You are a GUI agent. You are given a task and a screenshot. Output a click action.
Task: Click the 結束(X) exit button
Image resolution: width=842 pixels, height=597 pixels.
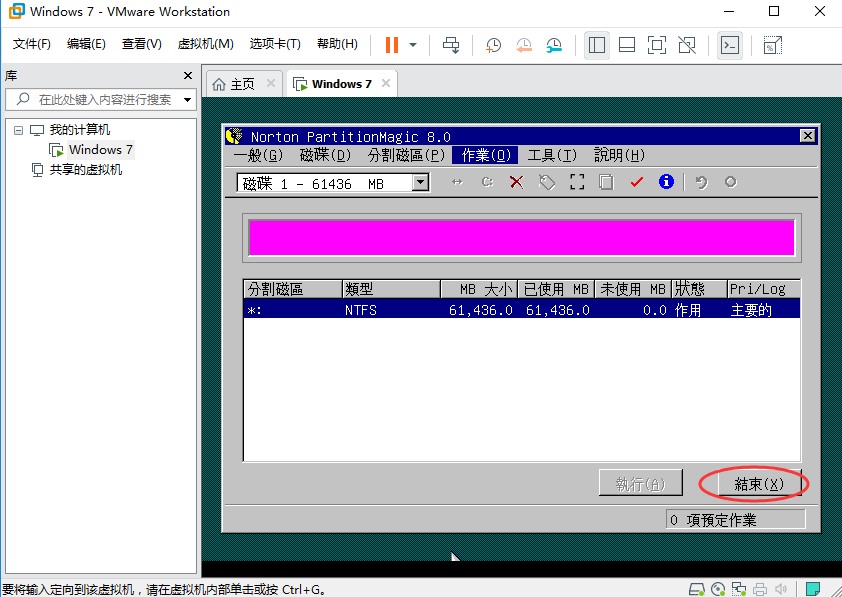[759, 484]
